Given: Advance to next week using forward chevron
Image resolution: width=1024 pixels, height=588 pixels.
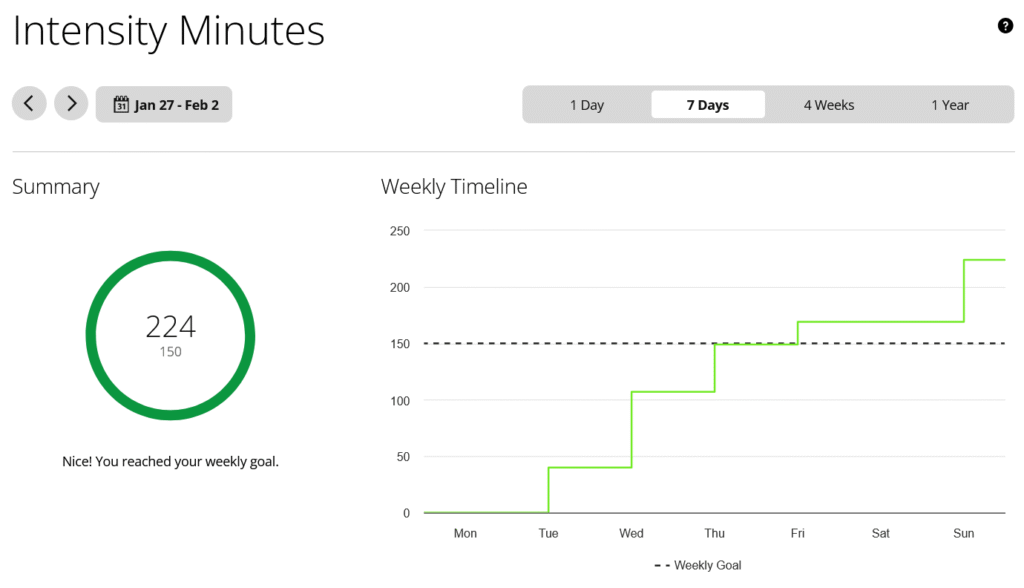Looking at the screenshot, I should pos(70,103).
